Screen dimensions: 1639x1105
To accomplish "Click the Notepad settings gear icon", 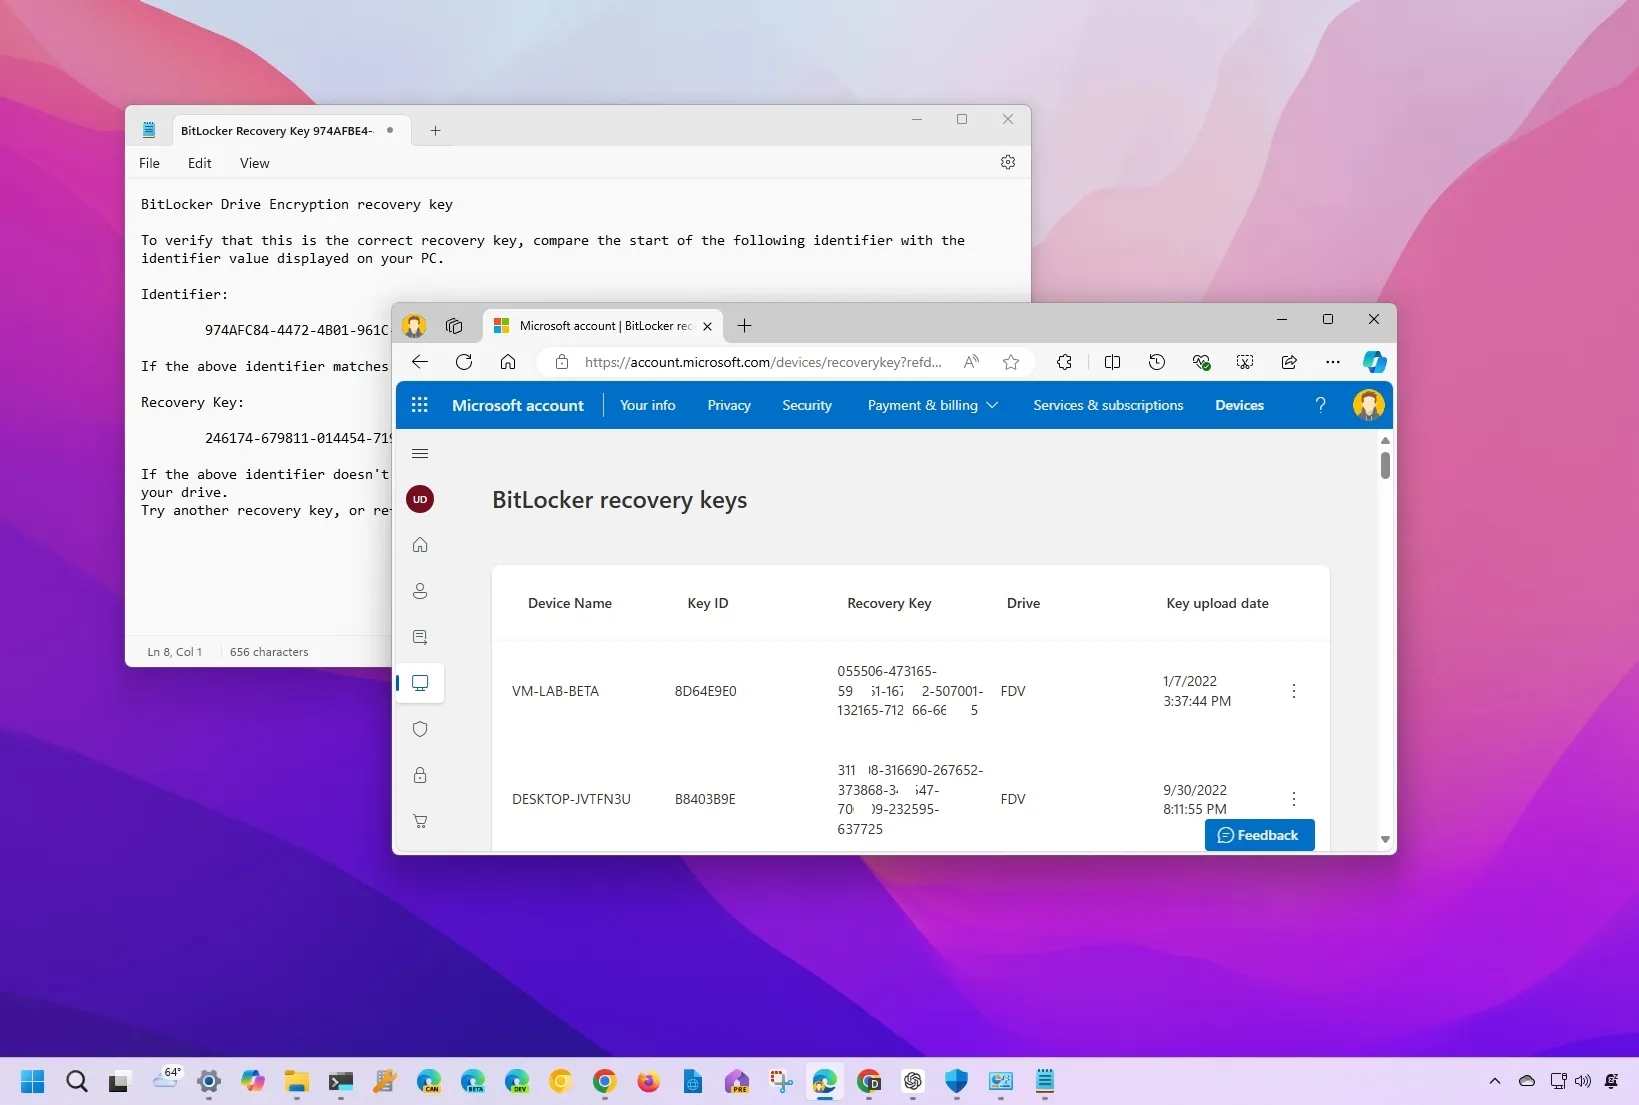I will 1007,162.
